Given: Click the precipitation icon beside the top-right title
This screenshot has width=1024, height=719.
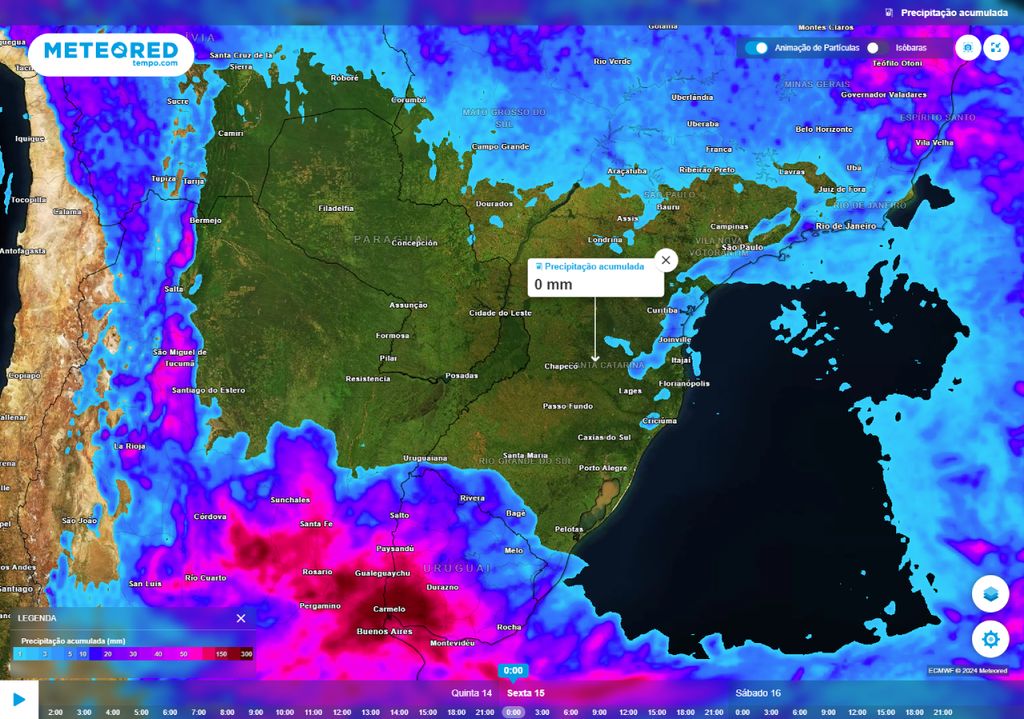Looking at the screenshot, I should 889,13.
